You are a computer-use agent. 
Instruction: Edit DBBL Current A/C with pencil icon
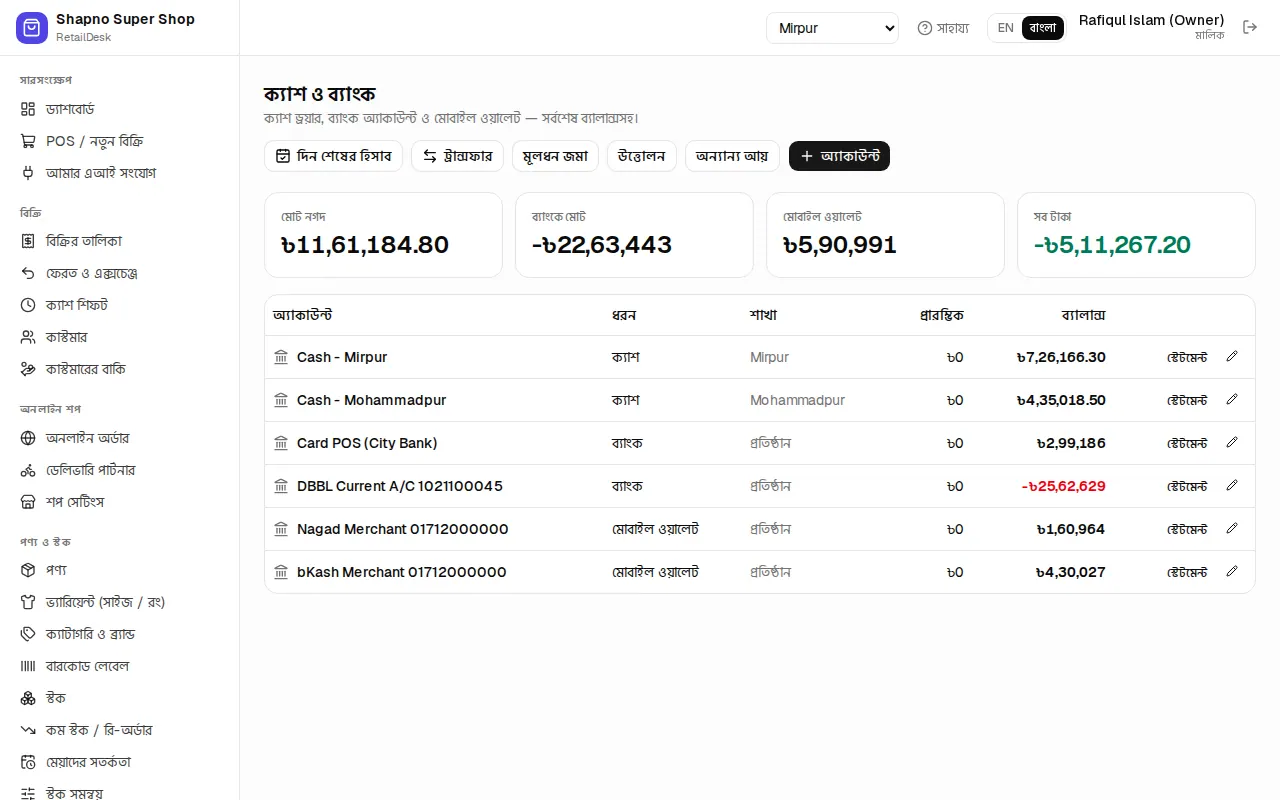point(1231,485)
